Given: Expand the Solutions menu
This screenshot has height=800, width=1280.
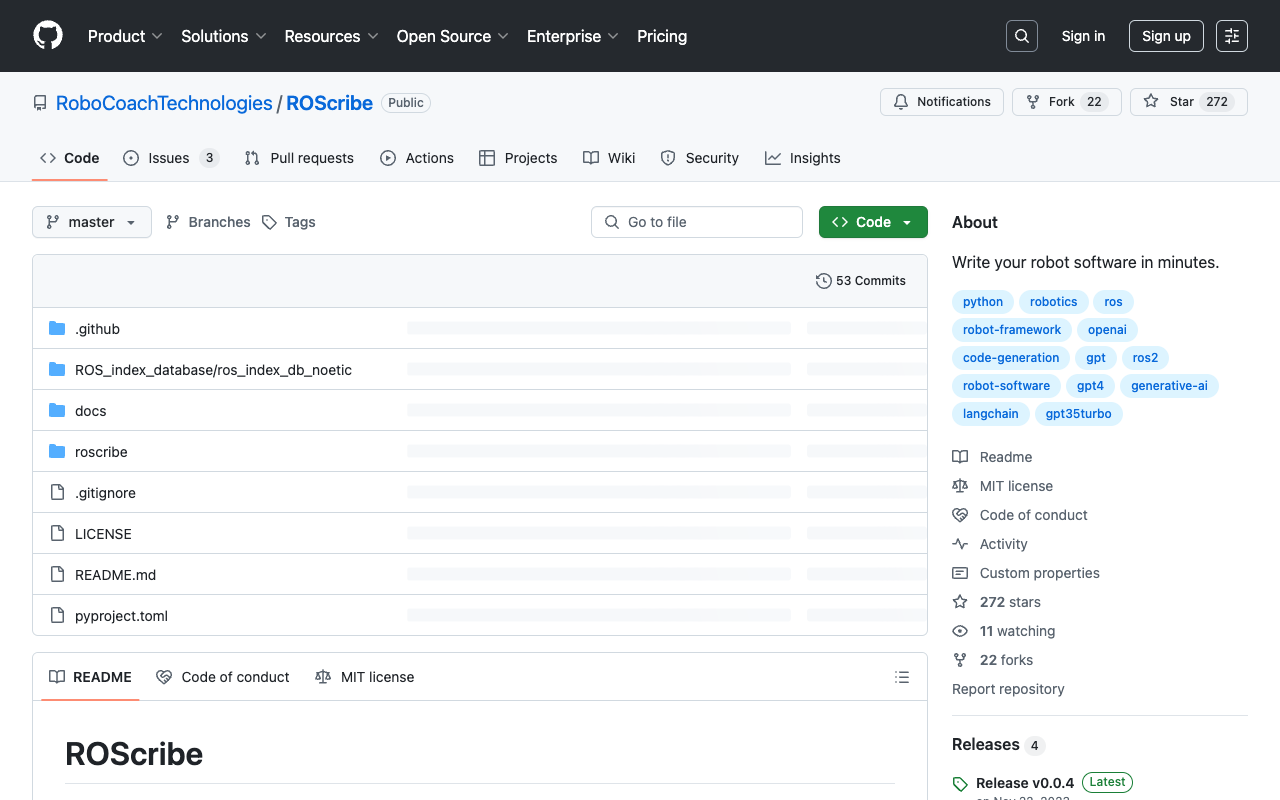Looking at the screenshot, I should (224, 36).
